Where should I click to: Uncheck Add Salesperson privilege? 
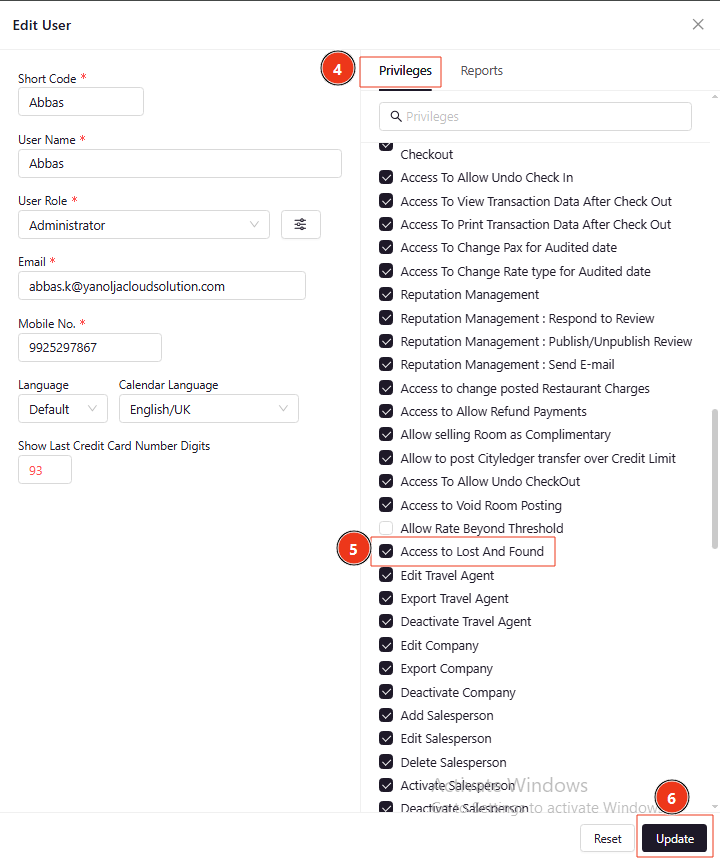pyautogui.click(x=386, y=715)
